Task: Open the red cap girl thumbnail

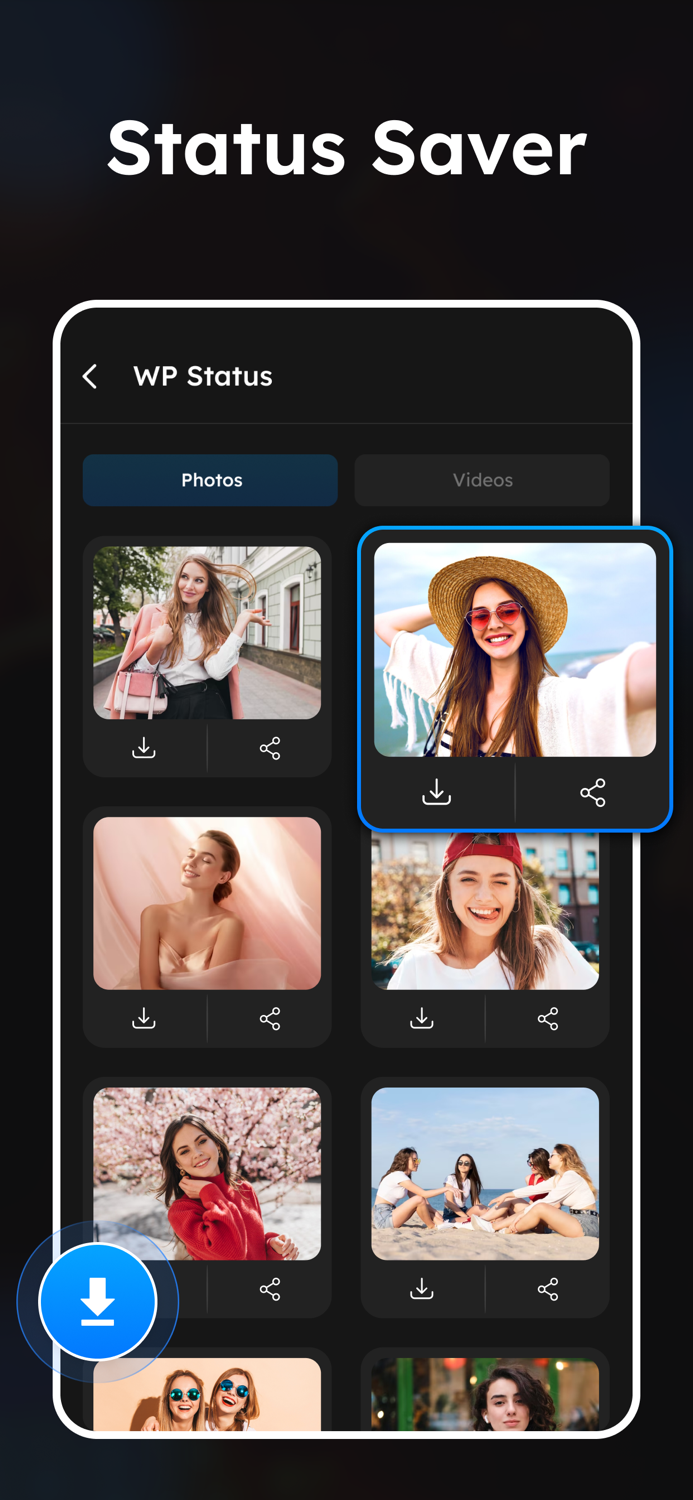Action: point(485,911)
